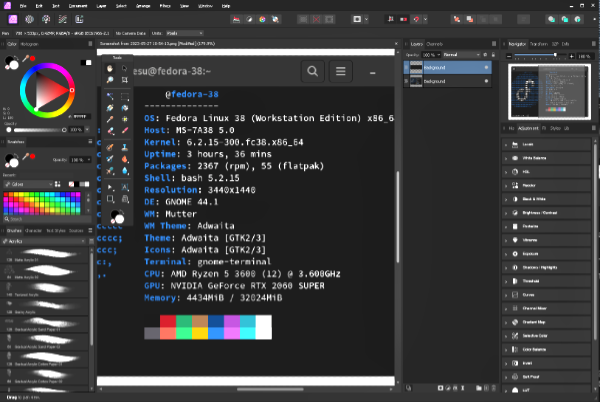Open the Layer menu
The image size is (600, 402).
pyautogui.click(x=101, y=6)
